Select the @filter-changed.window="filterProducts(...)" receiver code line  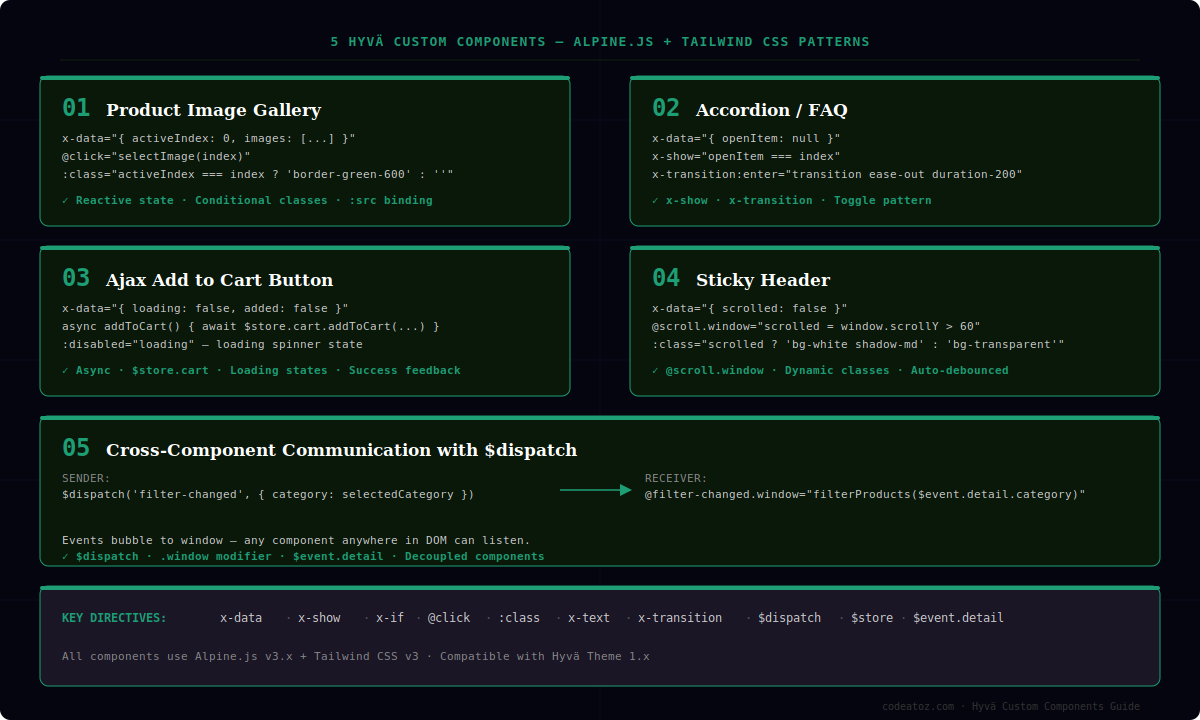point(865,494)
